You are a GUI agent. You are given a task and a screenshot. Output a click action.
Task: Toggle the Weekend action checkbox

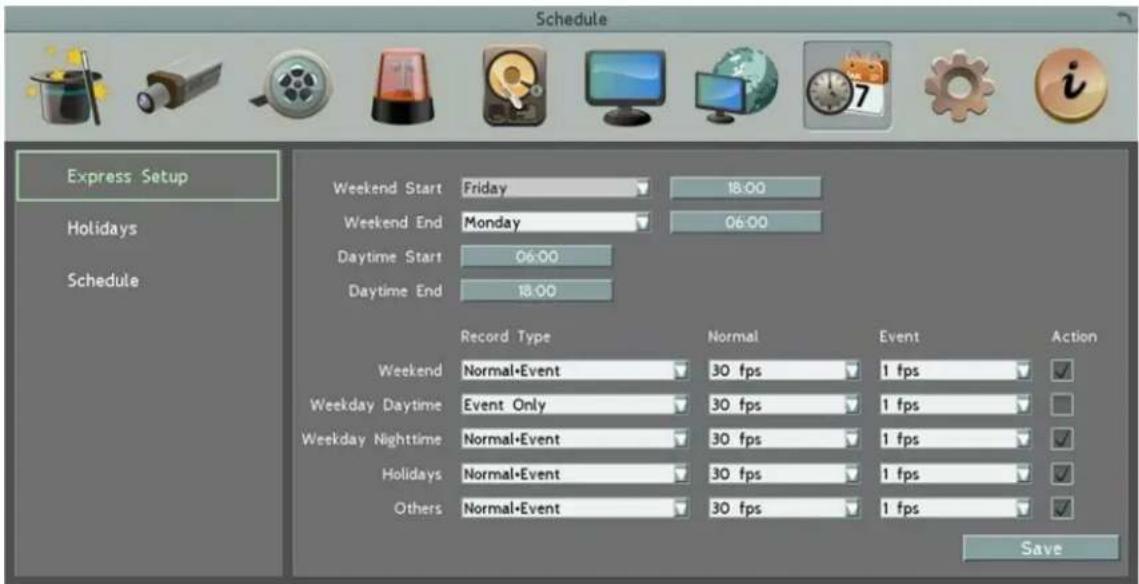[1062, 371]
